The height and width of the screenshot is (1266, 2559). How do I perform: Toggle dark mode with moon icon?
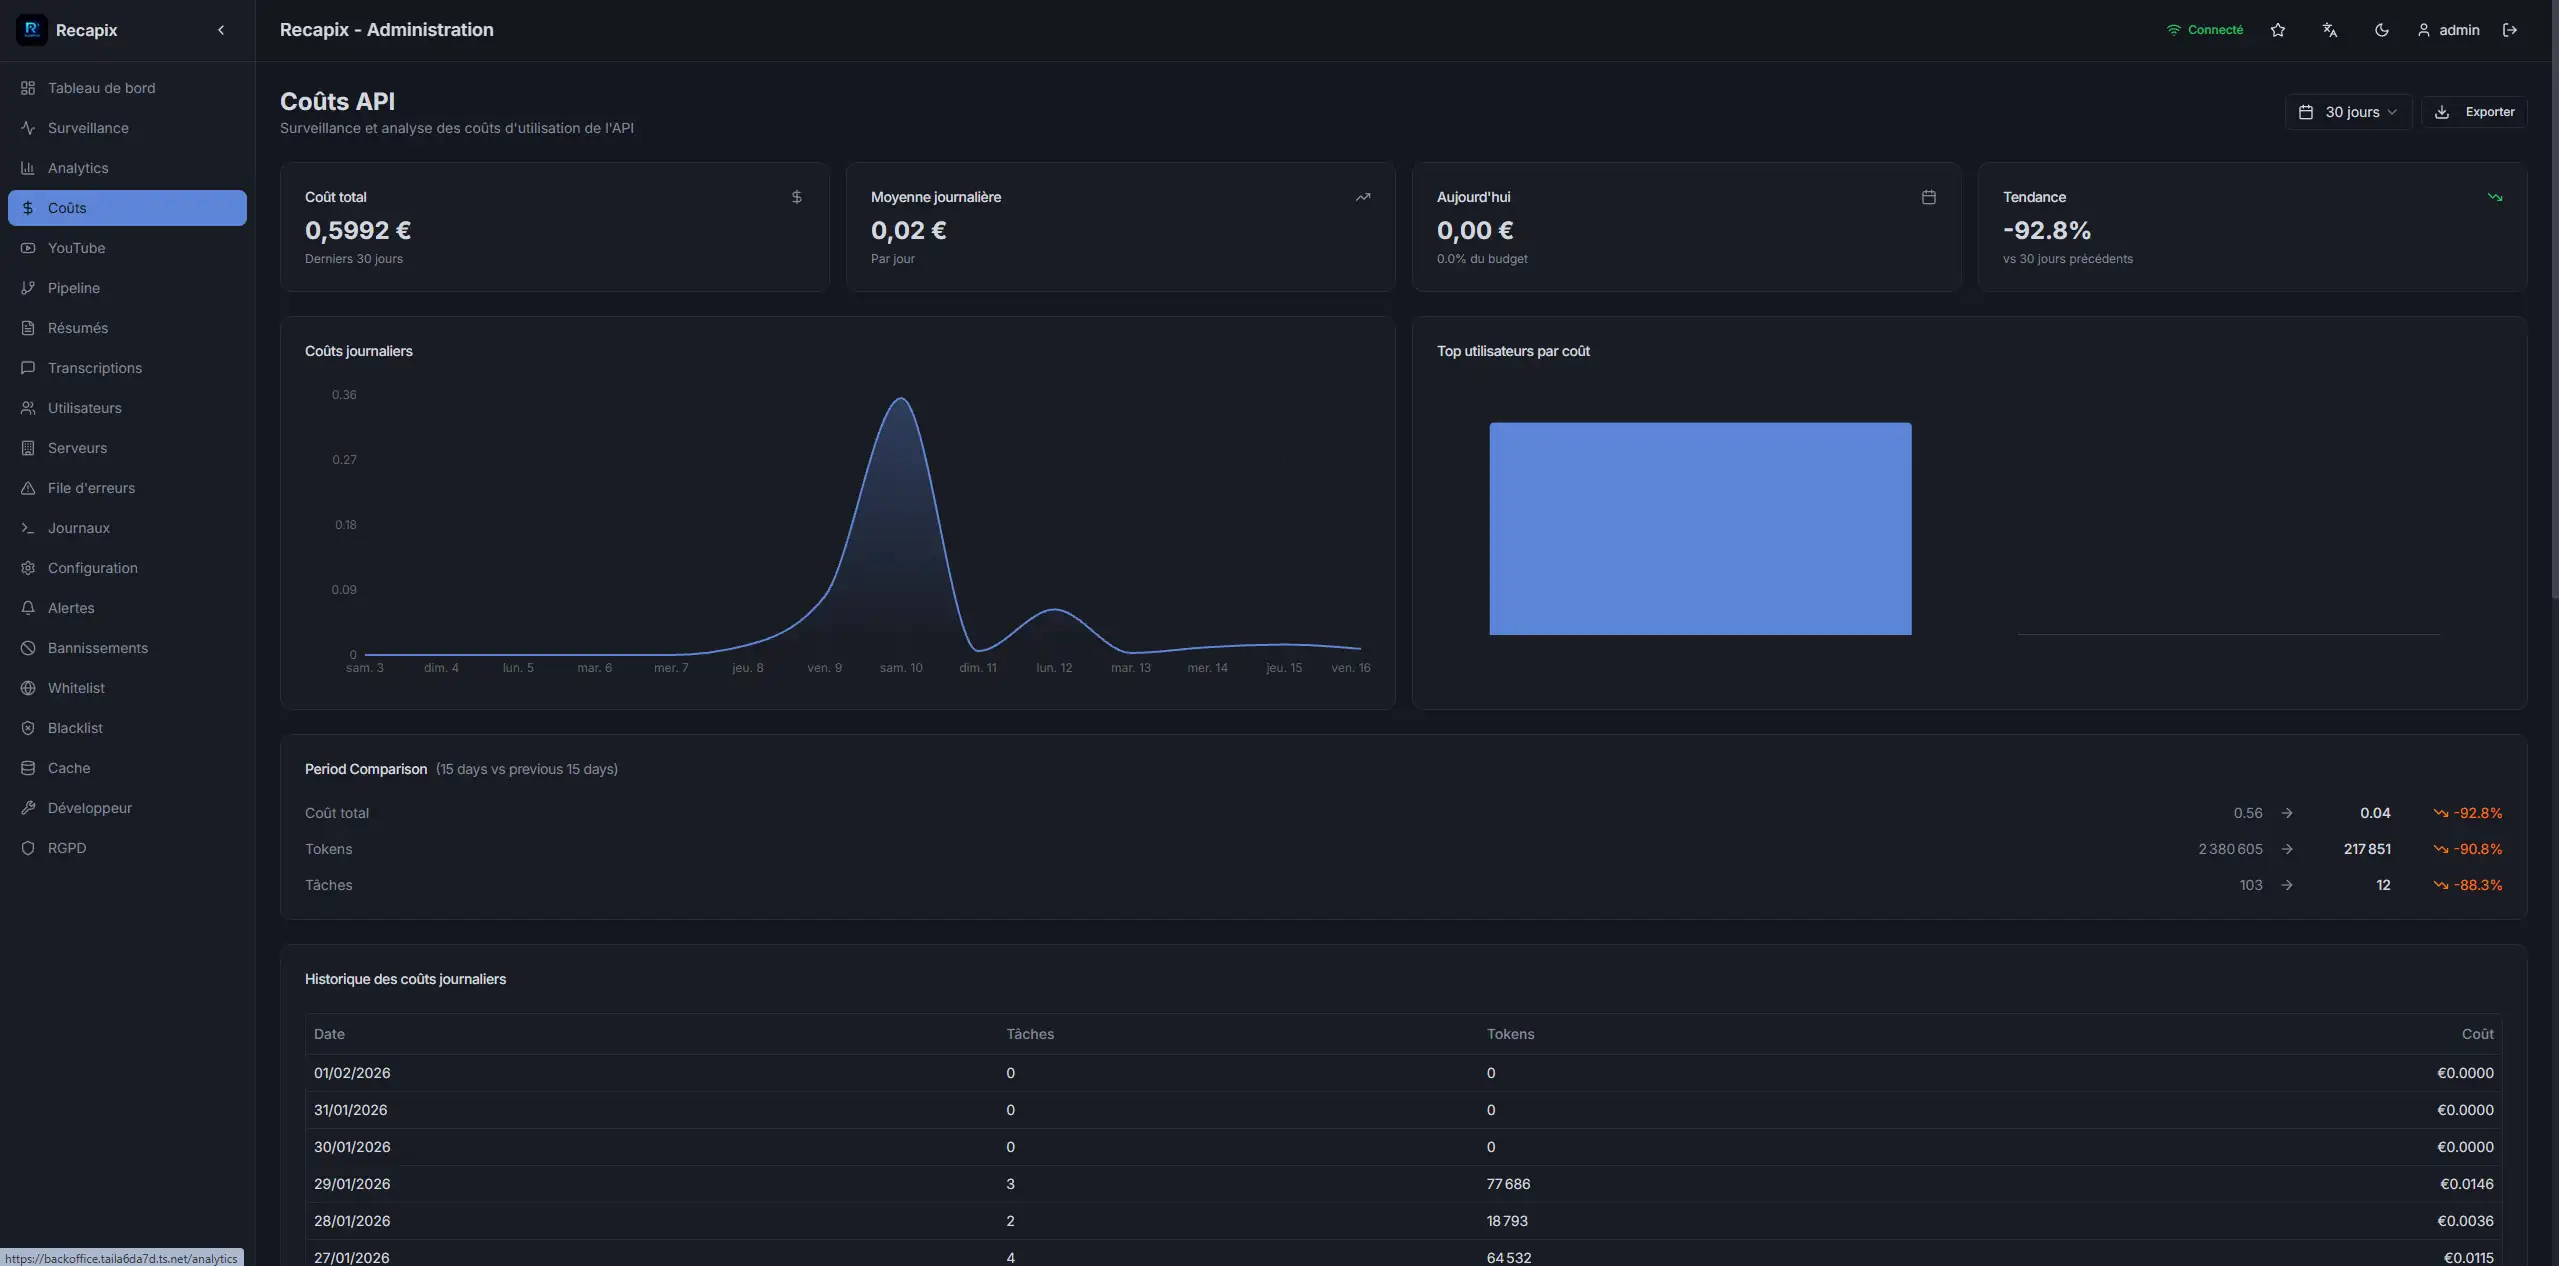click(2381, 30)
